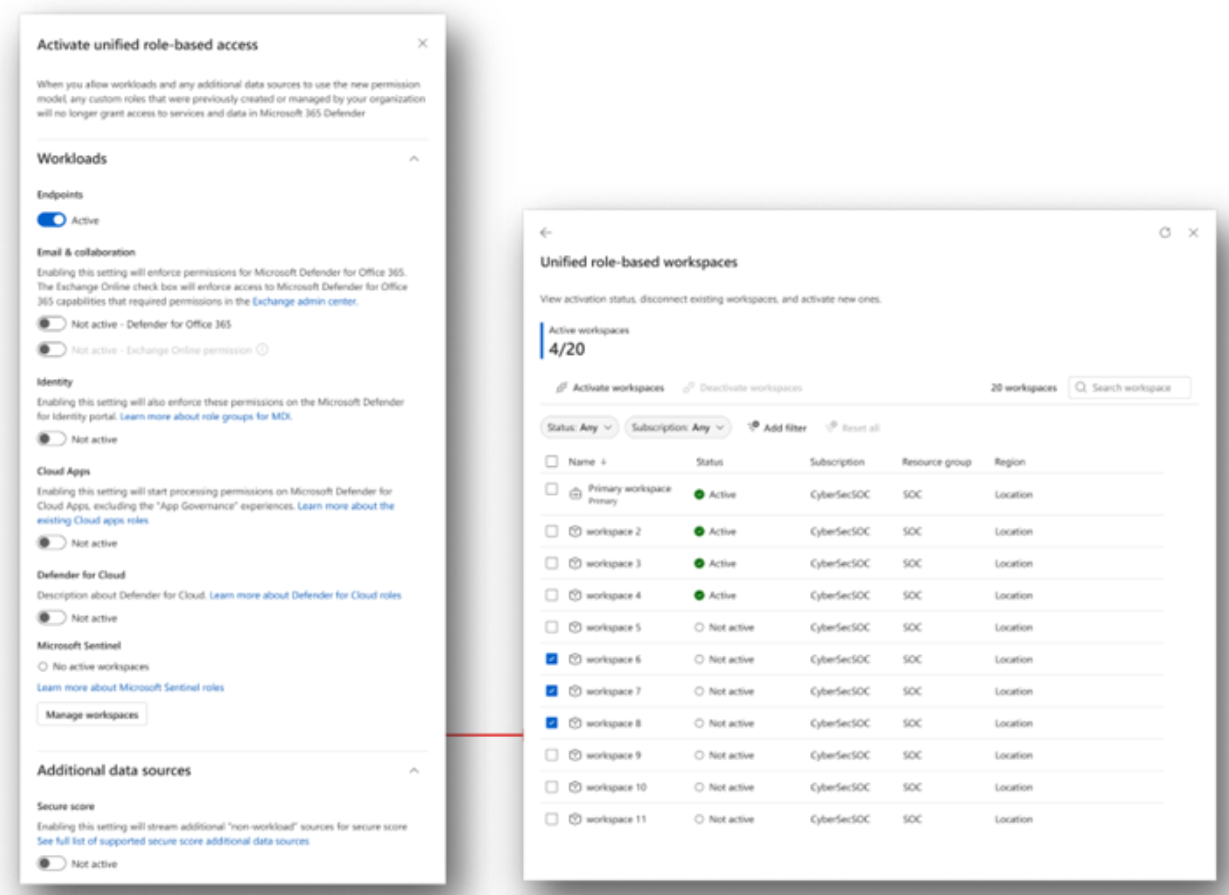Click the Reset all filters button
The width and height of the screenshot is (1229, 895).
tap(852, 428)
